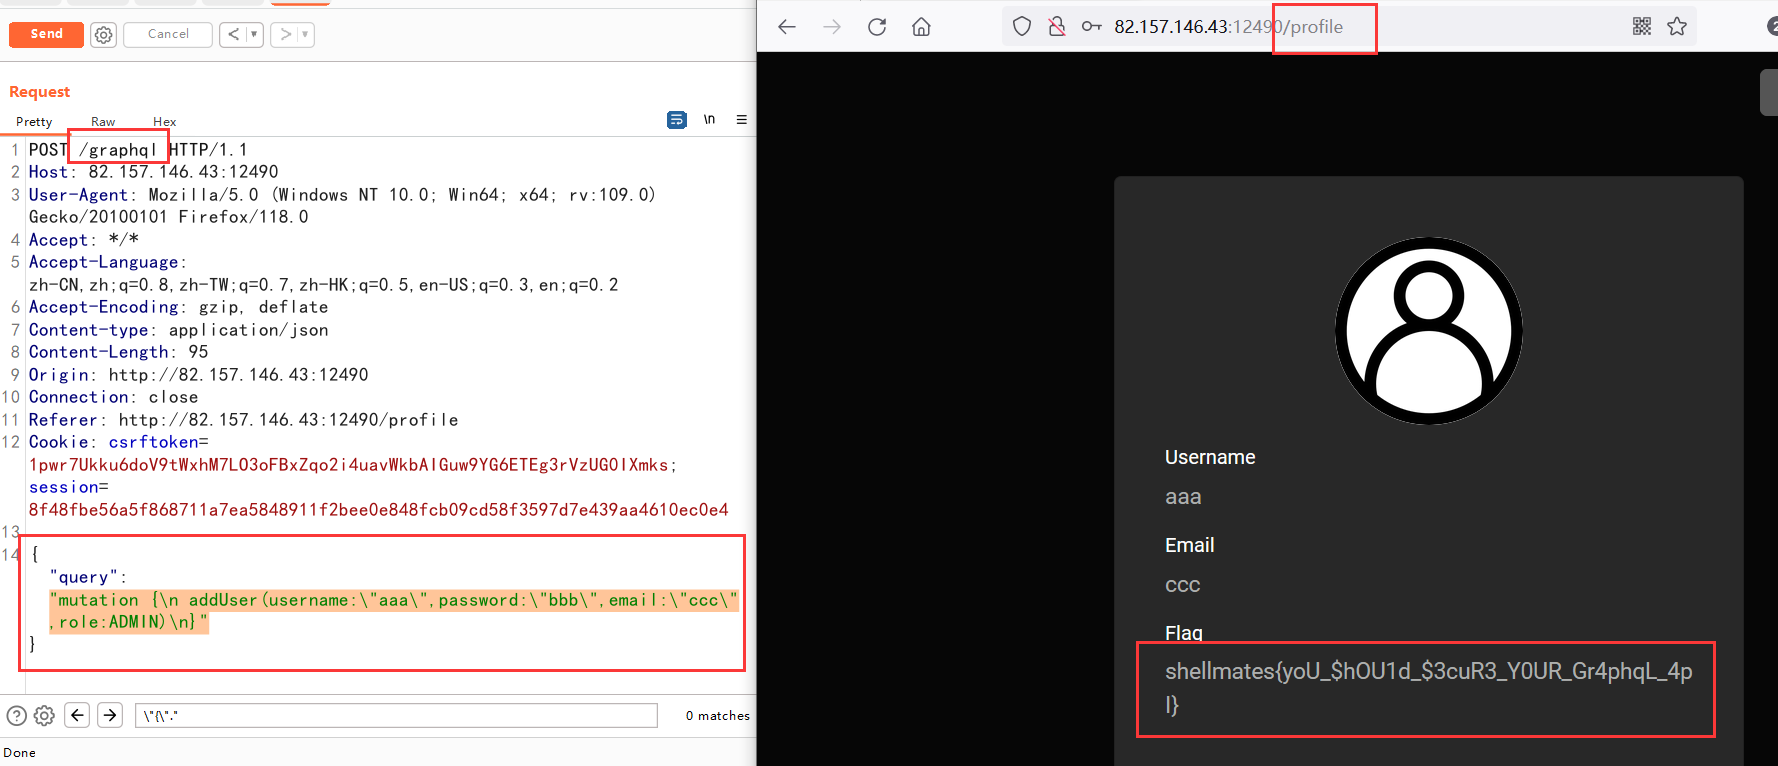Screen dimensions: 1778x766
Task: Click the QR code icon in address bar
Action: click(1642, 27)
